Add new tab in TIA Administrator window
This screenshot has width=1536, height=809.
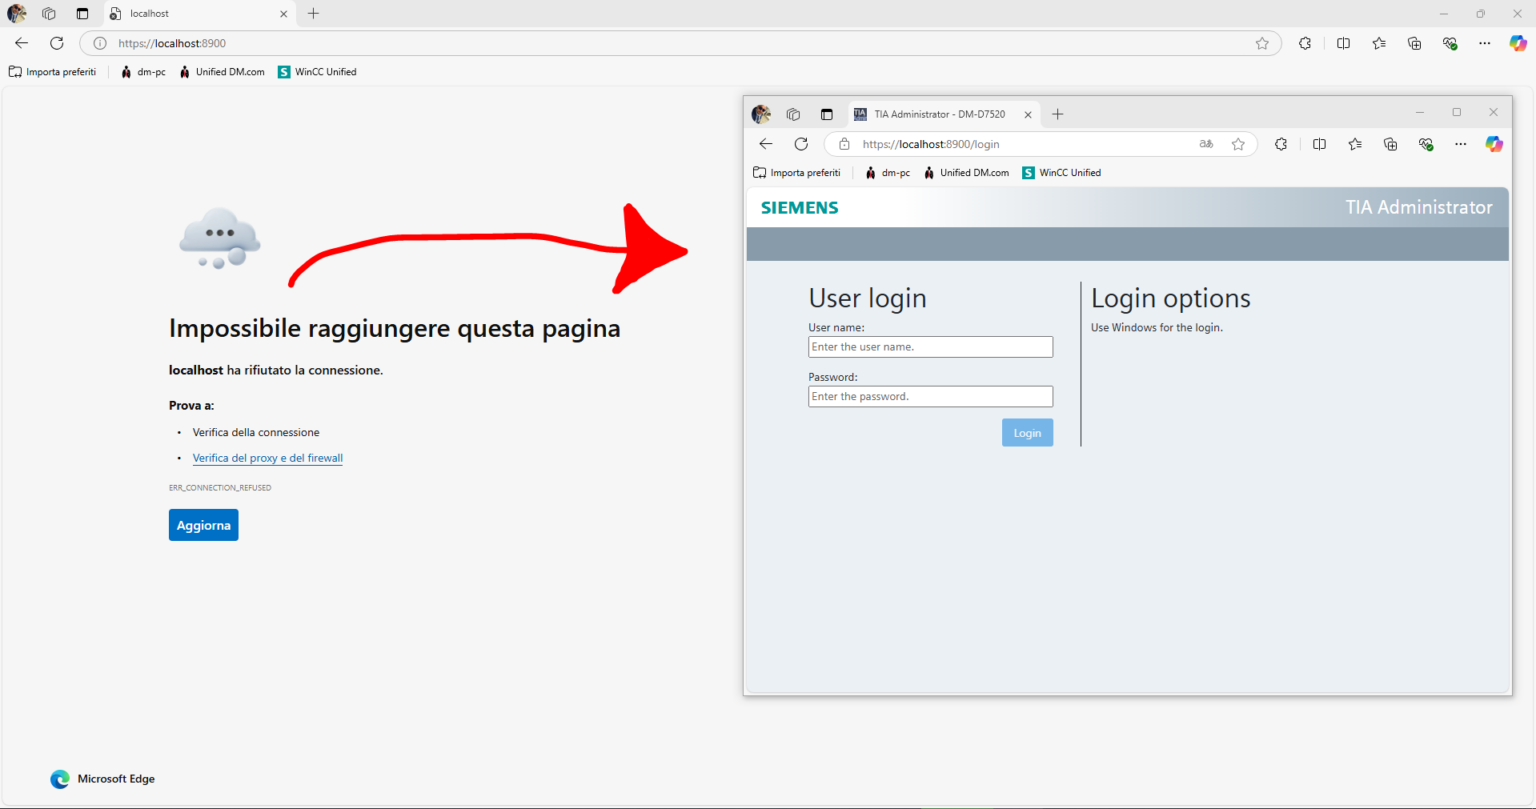pos(1058,114)
